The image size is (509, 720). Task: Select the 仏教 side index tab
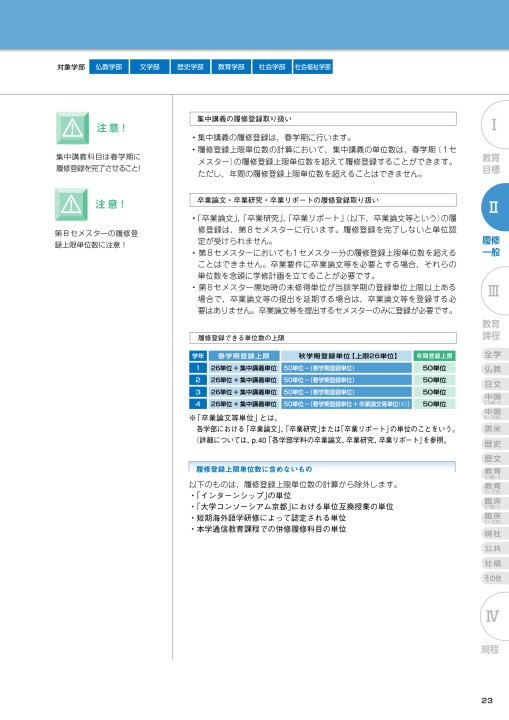tap(495, 369)
